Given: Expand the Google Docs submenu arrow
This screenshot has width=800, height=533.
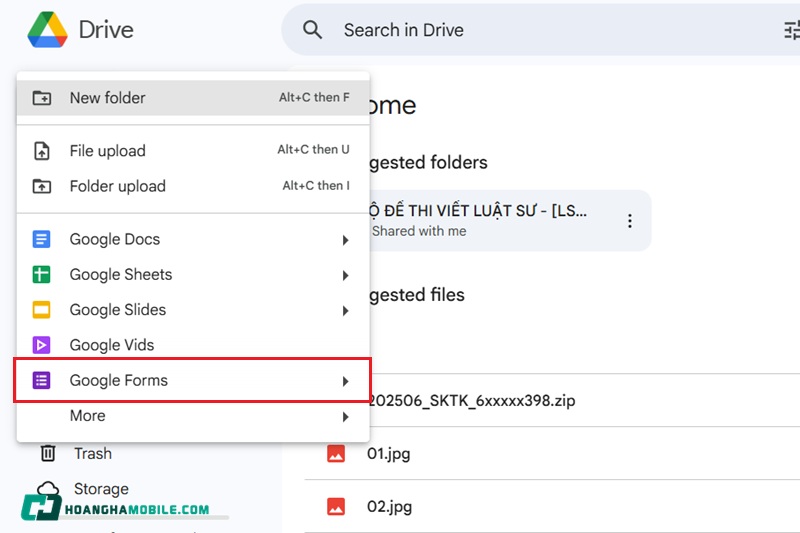Looking at the screenshot, I should tap(345, 240).
